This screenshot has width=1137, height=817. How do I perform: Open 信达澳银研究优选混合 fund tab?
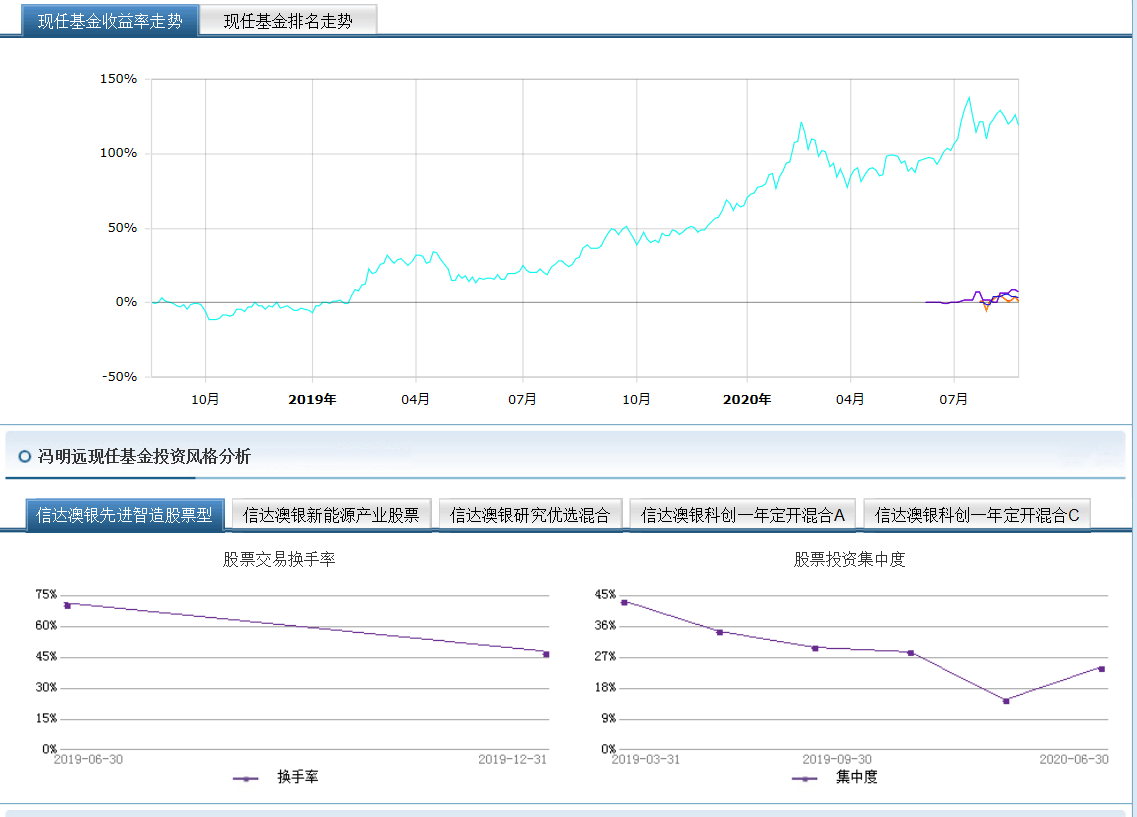click(x=530, y=515)
